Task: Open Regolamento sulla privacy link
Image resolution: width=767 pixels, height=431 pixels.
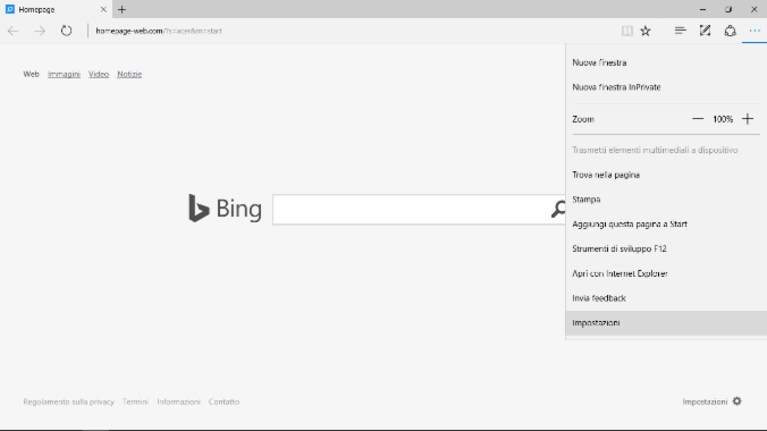Action: pyautogui.click(x=68, y=402)
